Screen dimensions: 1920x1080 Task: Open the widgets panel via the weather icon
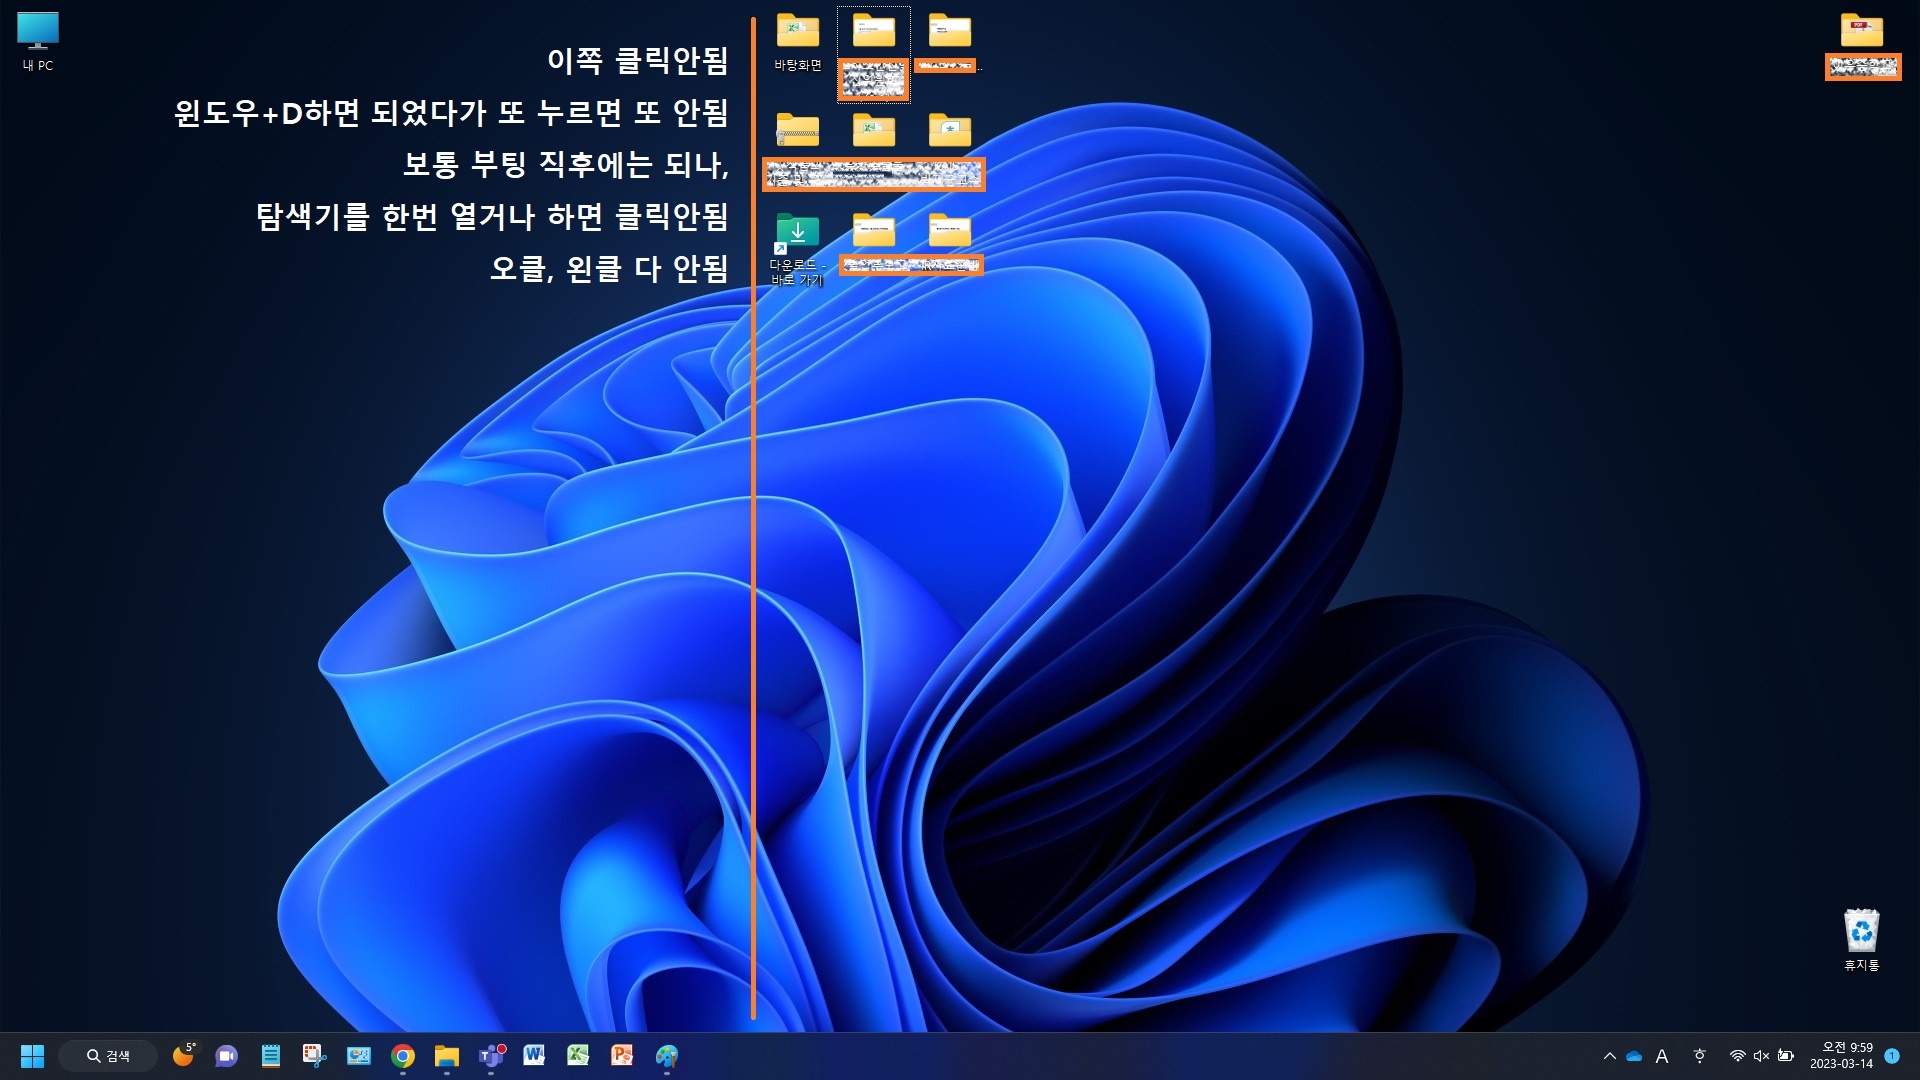(x=184, y=1056)
